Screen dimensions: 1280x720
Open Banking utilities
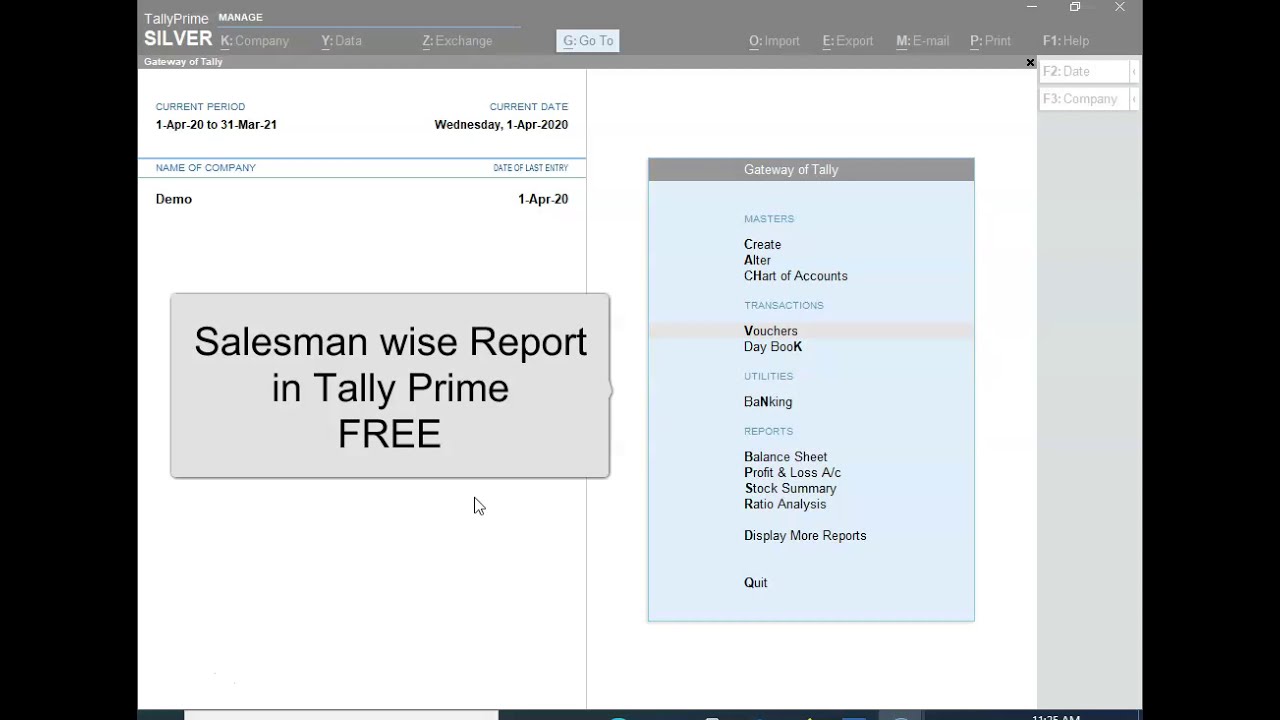(768, 402)
